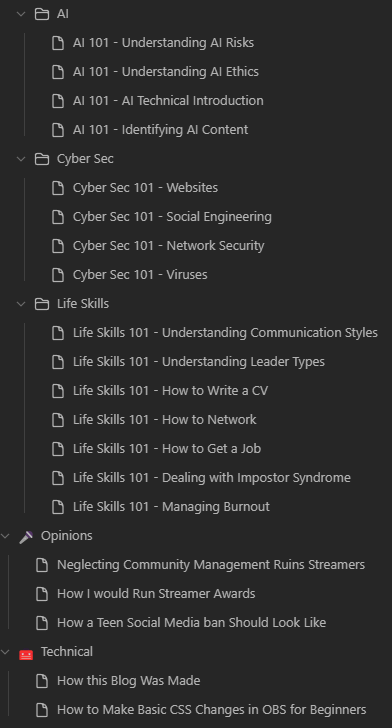Click the file icon for Managing Burnout
The width and height of the screenshot is (392, 728).
(x=58, y=507)
